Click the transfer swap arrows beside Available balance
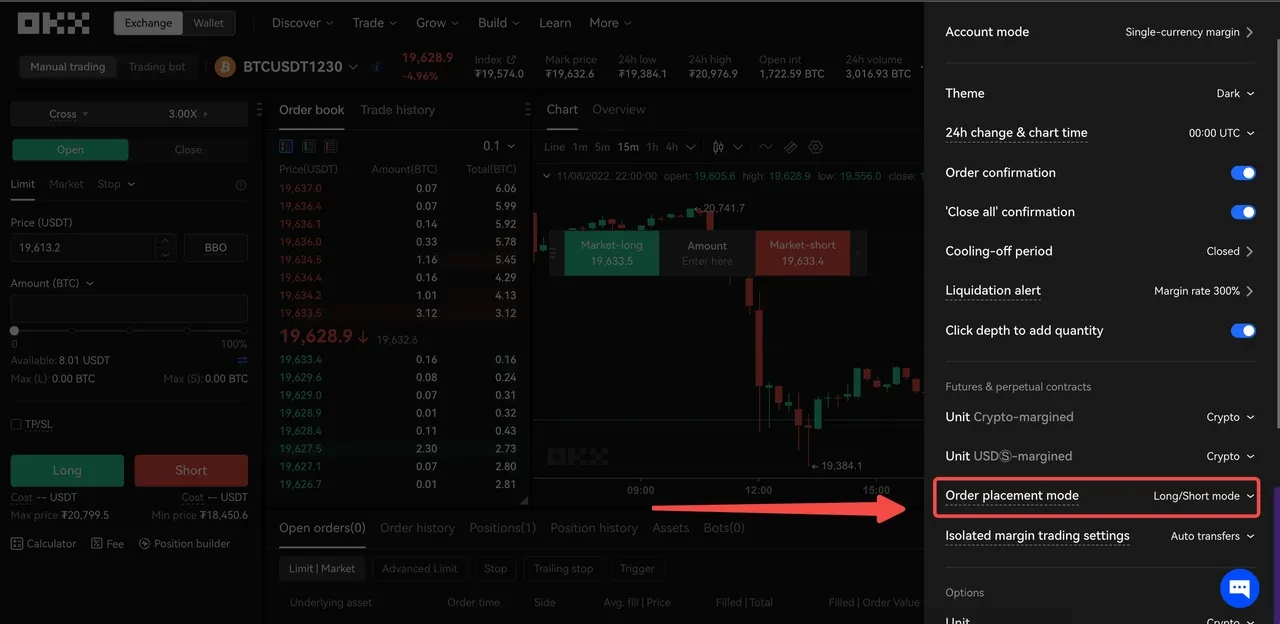The image size is (1280, 624). (242, 360)
